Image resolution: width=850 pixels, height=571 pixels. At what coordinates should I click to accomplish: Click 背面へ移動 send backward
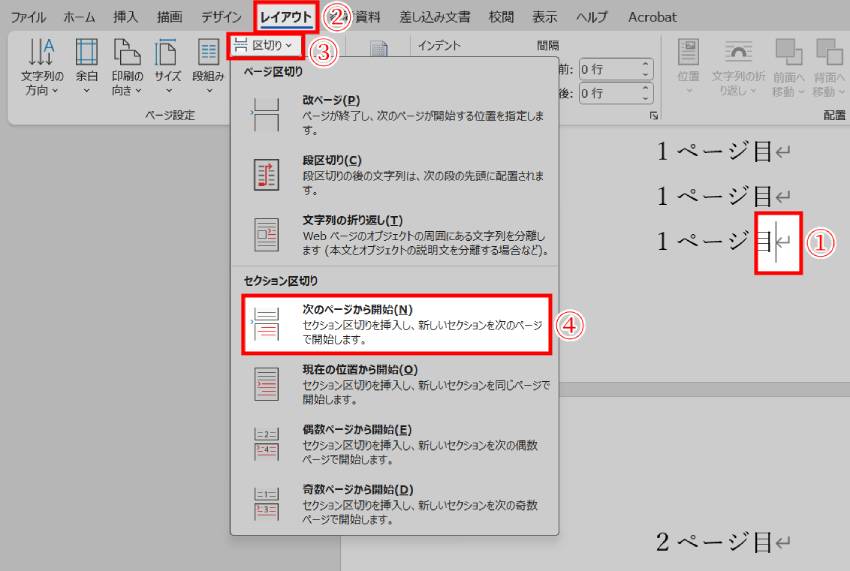829,67
